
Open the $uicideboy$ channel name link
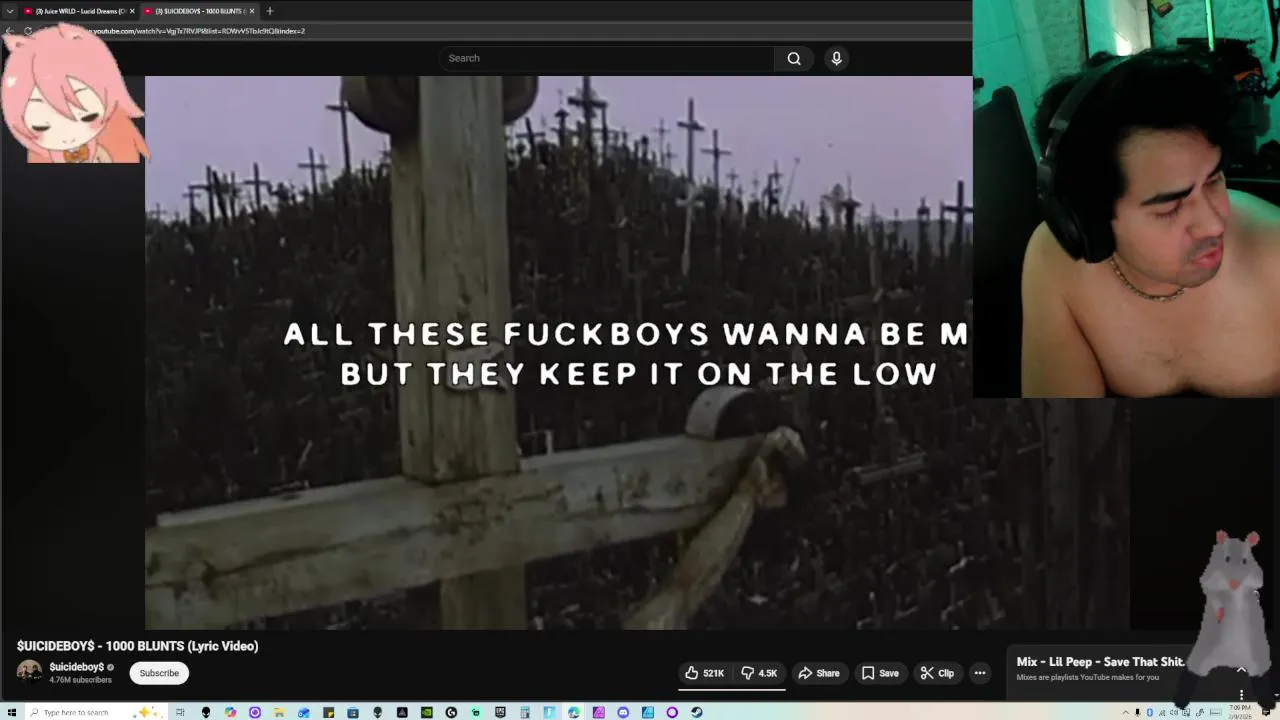click(x=76, y=667)
